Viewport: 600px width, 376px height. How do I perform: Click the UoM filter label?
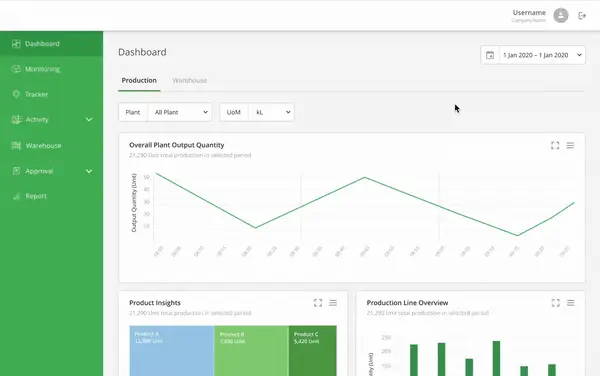point(233,112)
